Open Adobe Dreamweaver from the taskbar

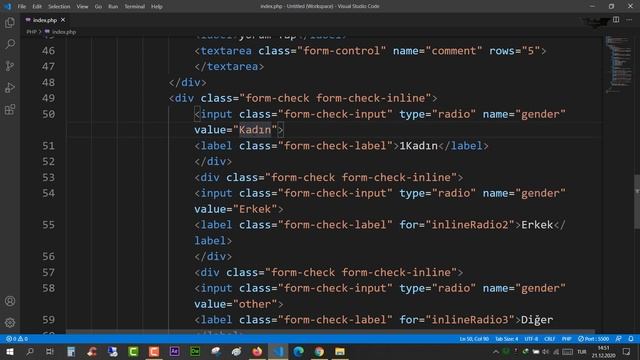[195, 351]
